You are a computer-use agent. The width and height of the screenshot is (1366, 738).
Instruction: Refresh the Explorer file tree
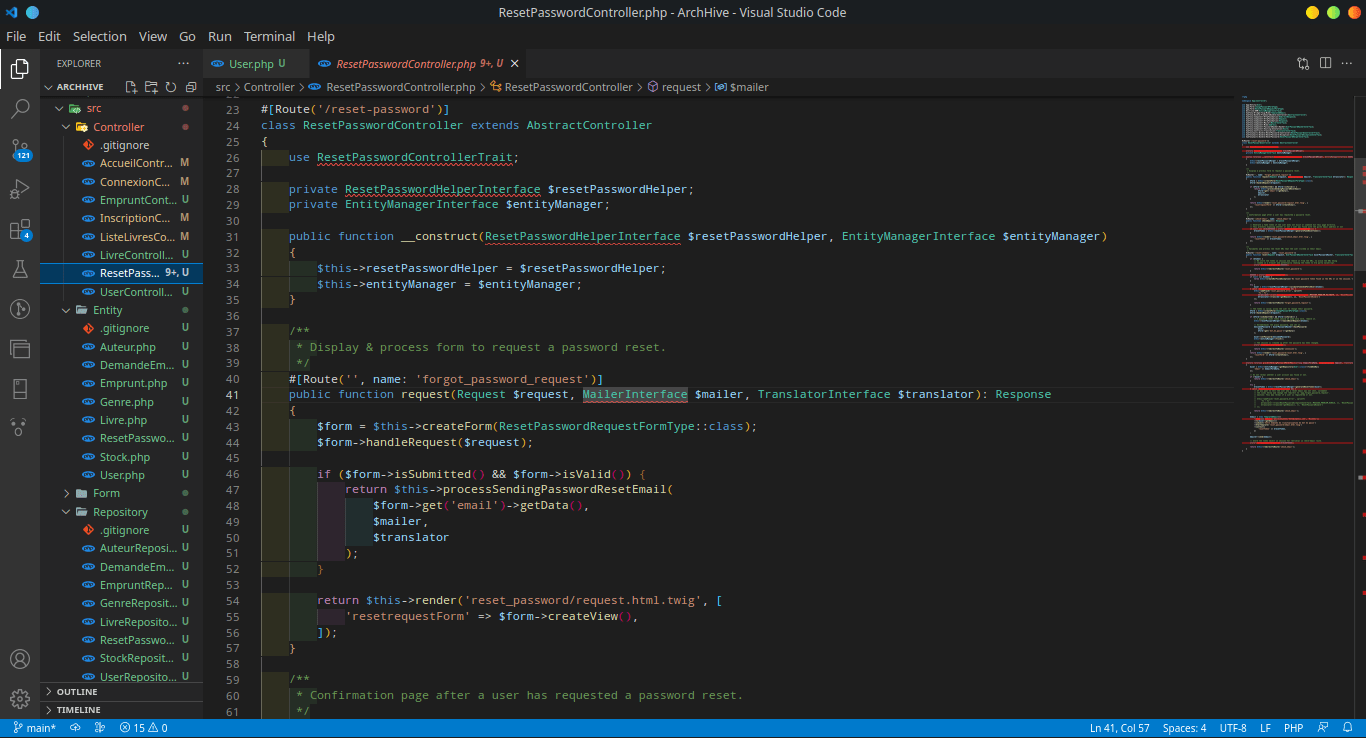click(170, 88)
